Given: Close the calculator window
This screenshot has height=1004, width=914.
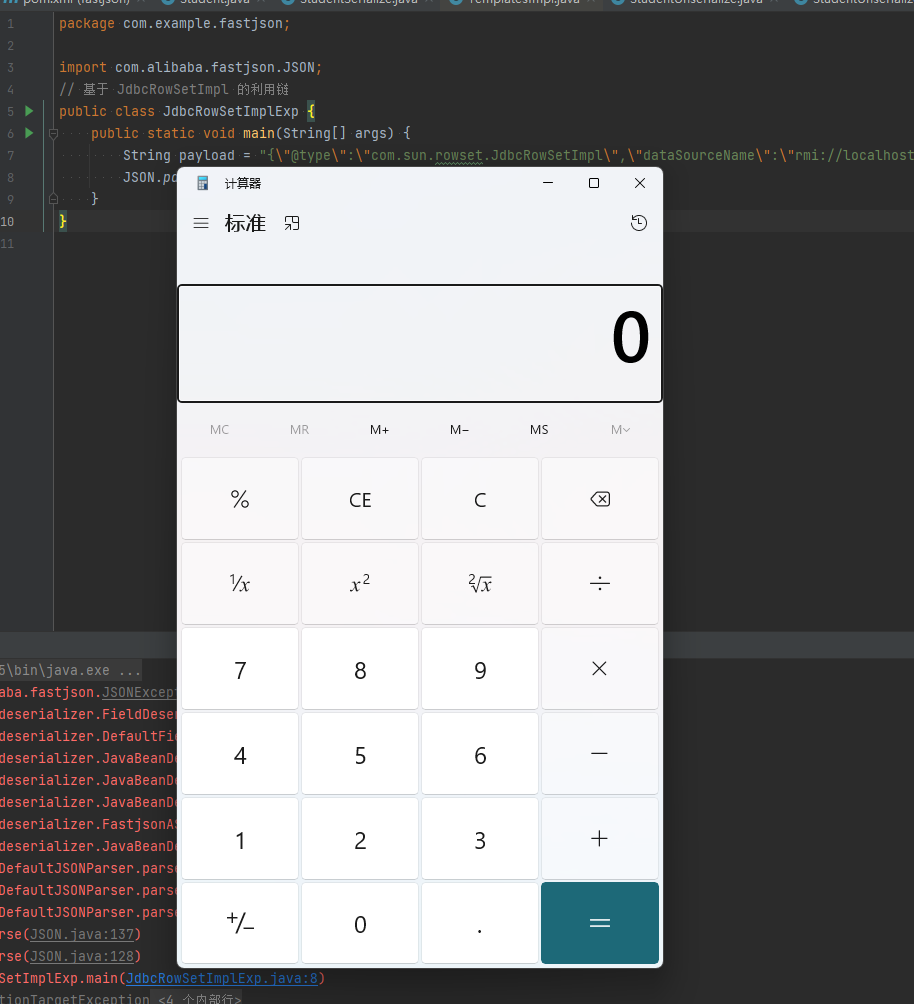Looking at the screenshot, I should click(x=640, y=183).
